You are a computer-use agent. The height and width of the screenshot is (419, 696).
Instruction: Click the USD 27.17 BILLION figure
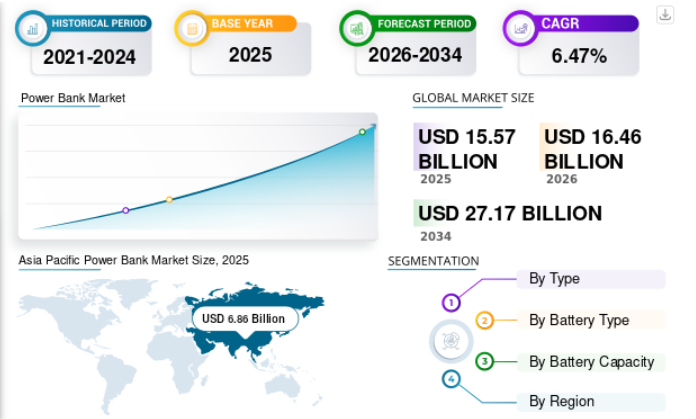click(x=510, y=213)
